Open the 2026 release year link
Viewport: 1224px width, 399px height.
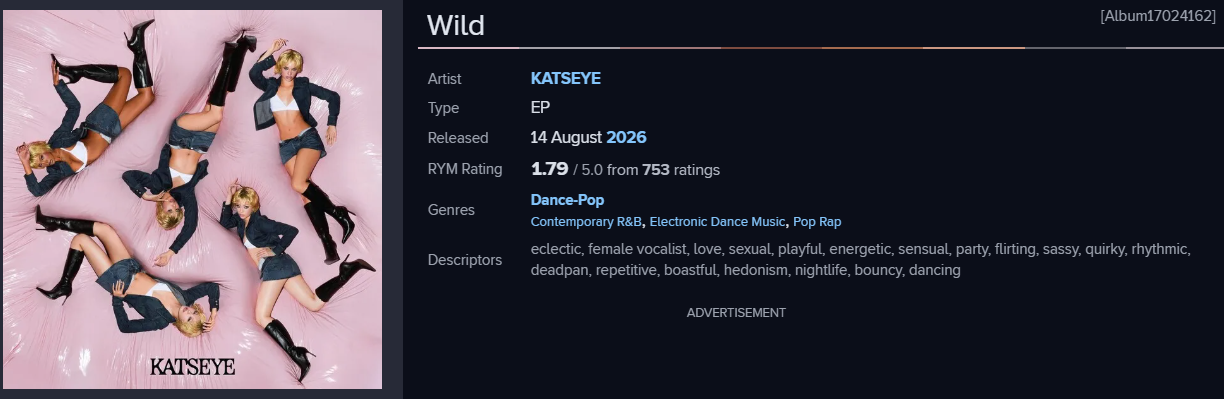tap(626, 137)
